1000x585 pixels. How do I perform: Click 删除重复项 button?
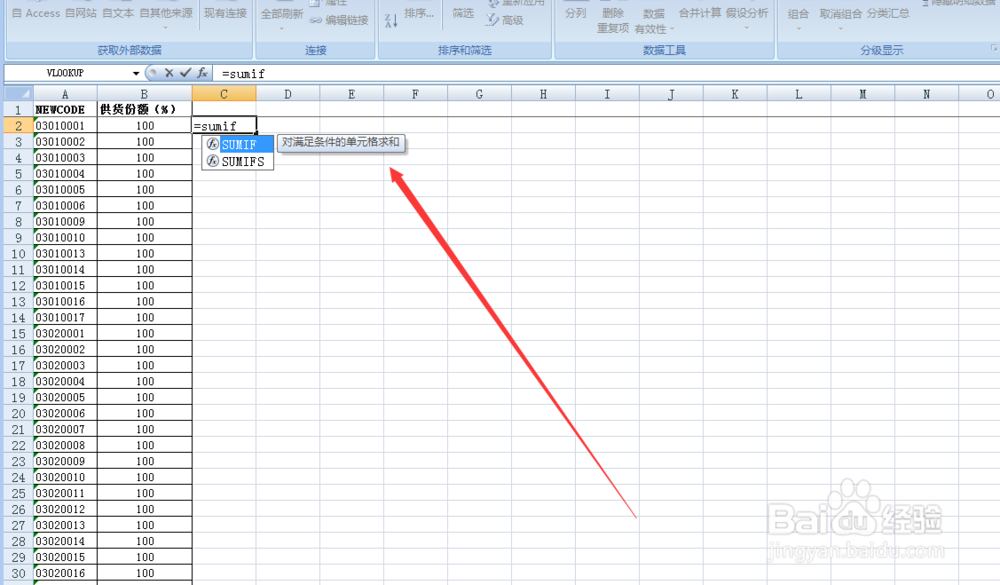coord(613,20)
